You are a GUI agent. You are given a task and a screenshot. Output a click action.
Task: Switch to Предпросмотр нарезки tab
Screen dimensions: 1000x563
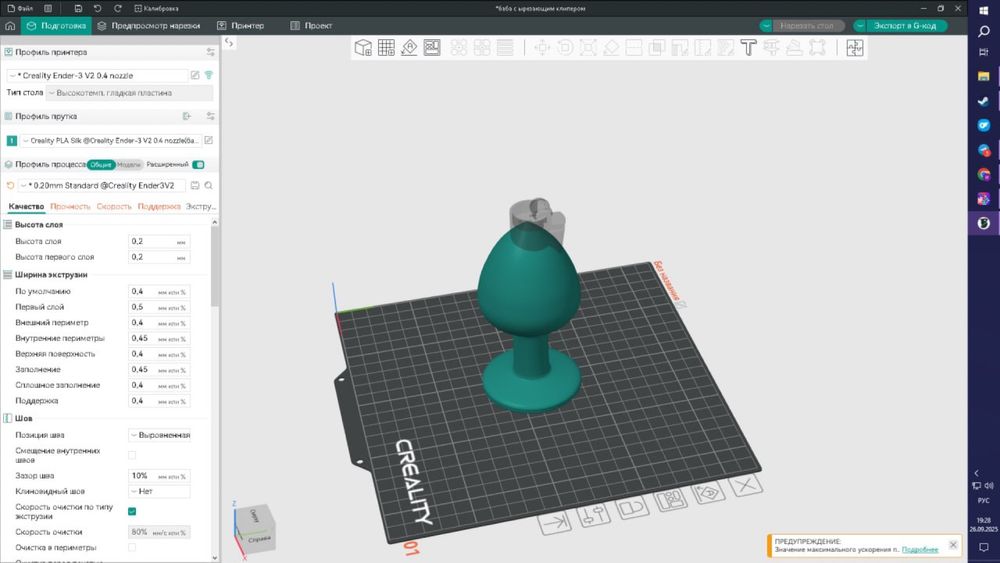[149, 26]
